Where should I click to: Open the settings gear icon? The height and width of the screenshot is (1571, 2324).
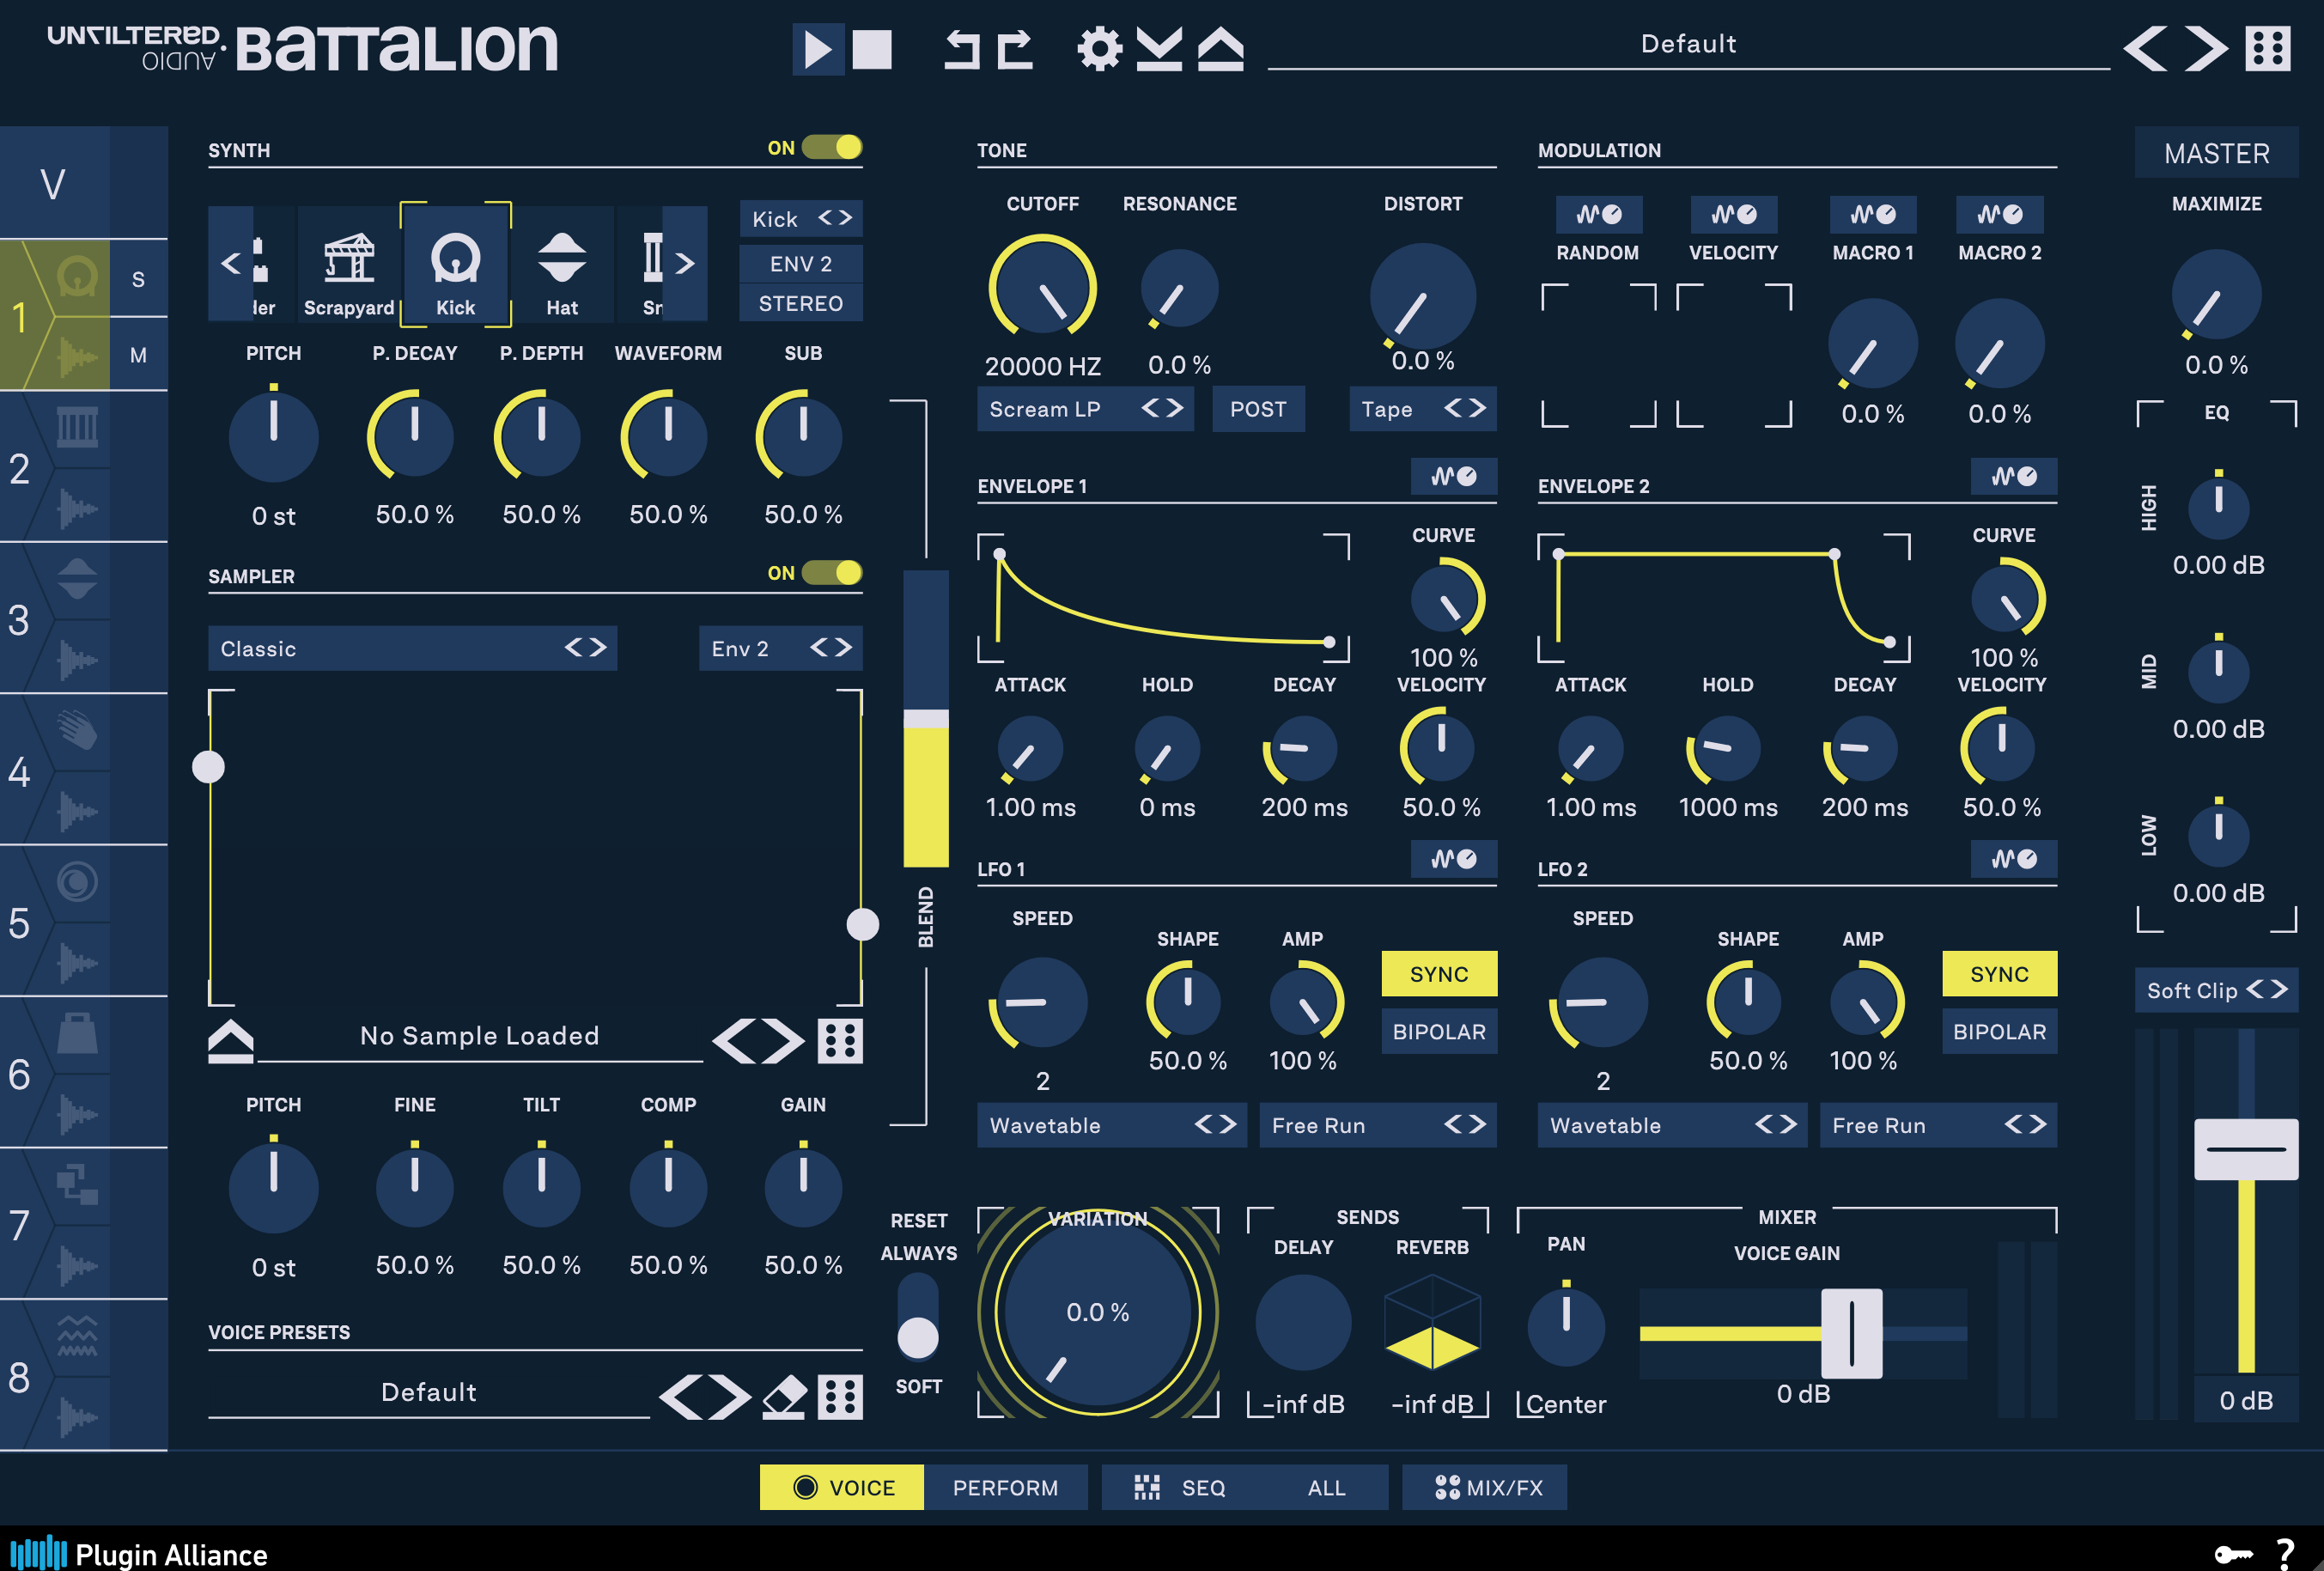1099,49
